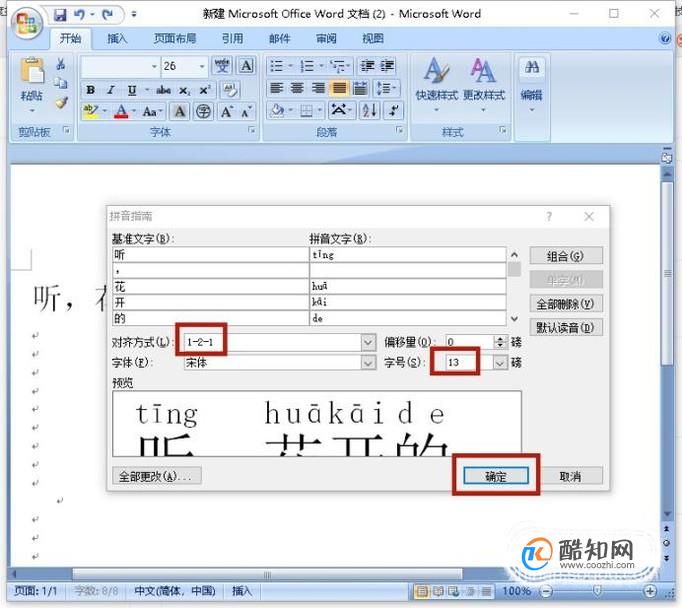Image resolution: width=682 pixels, height=608 pixels.
Task: Click 组合(G) button in dialog
Action: (565, 256)
